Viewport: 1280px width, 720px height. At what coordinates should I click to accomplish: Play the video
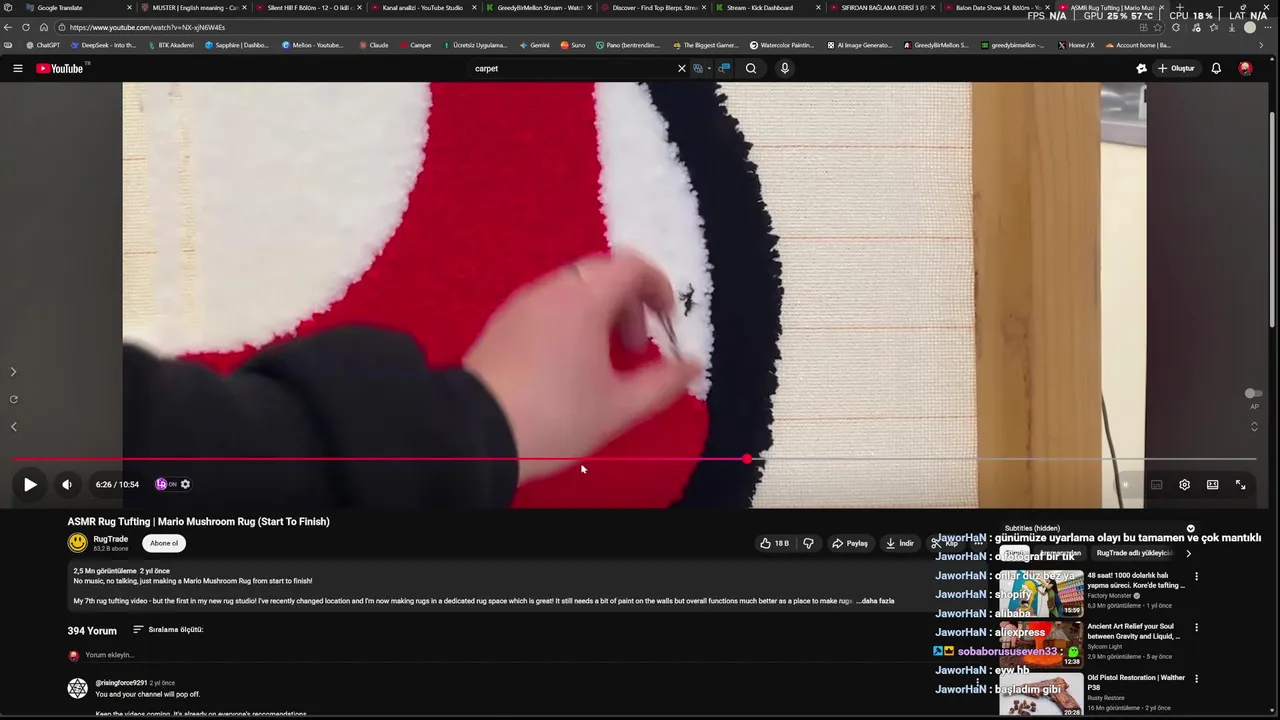point(30,484)
